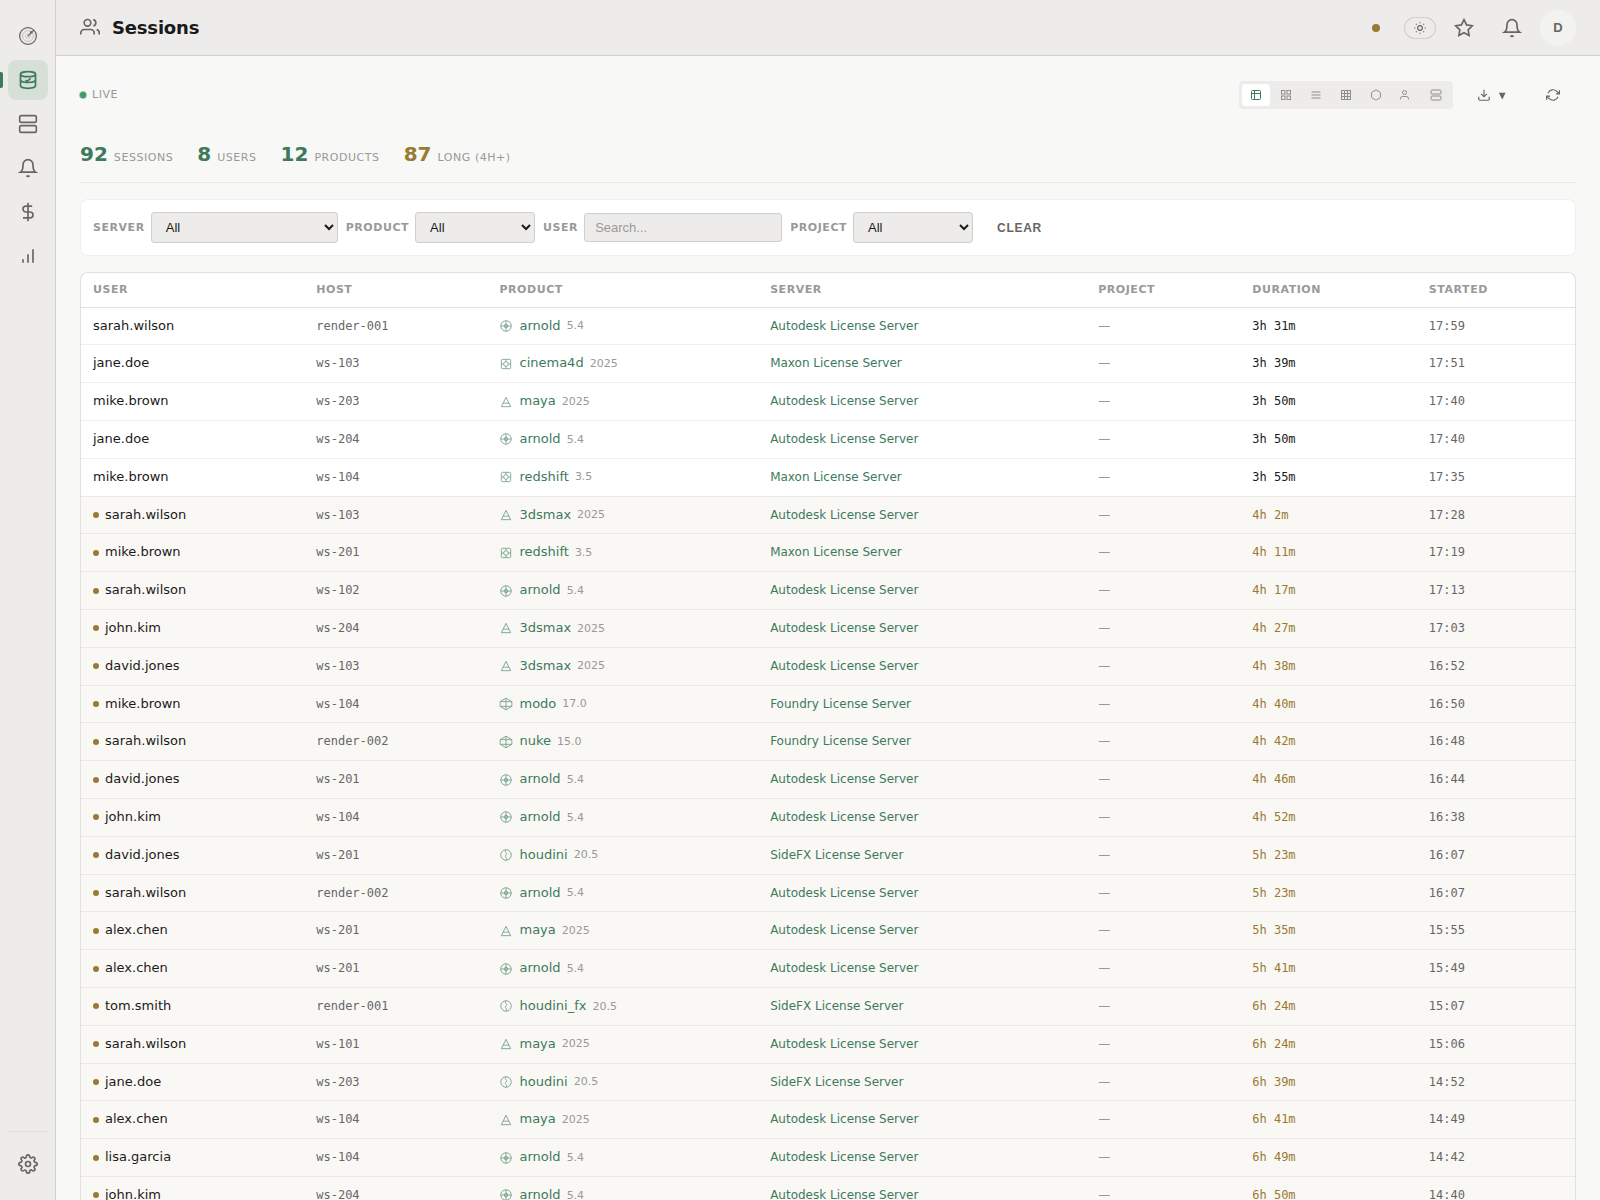Open the Product filter dropdown

point(475,227)
